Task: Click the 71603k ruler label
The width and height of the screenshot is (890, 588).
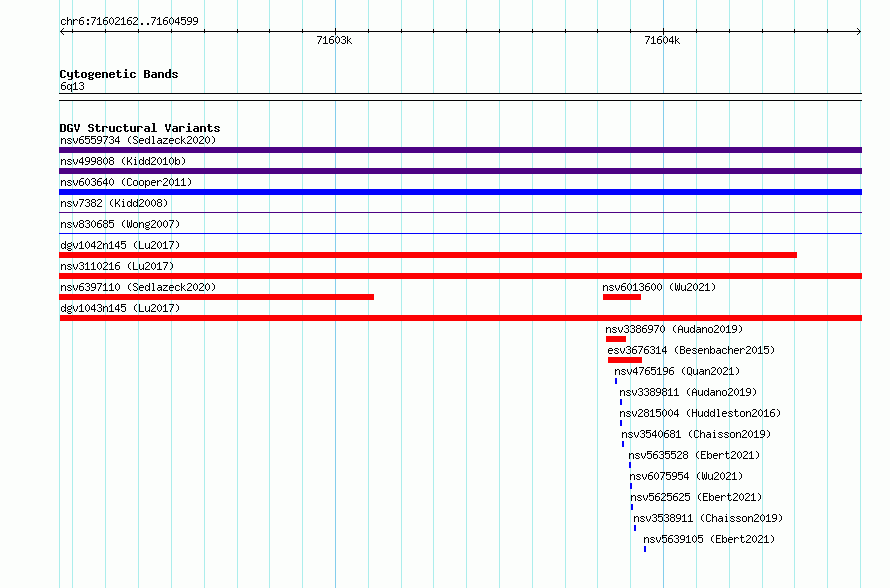Action: [x=334, y=40]
